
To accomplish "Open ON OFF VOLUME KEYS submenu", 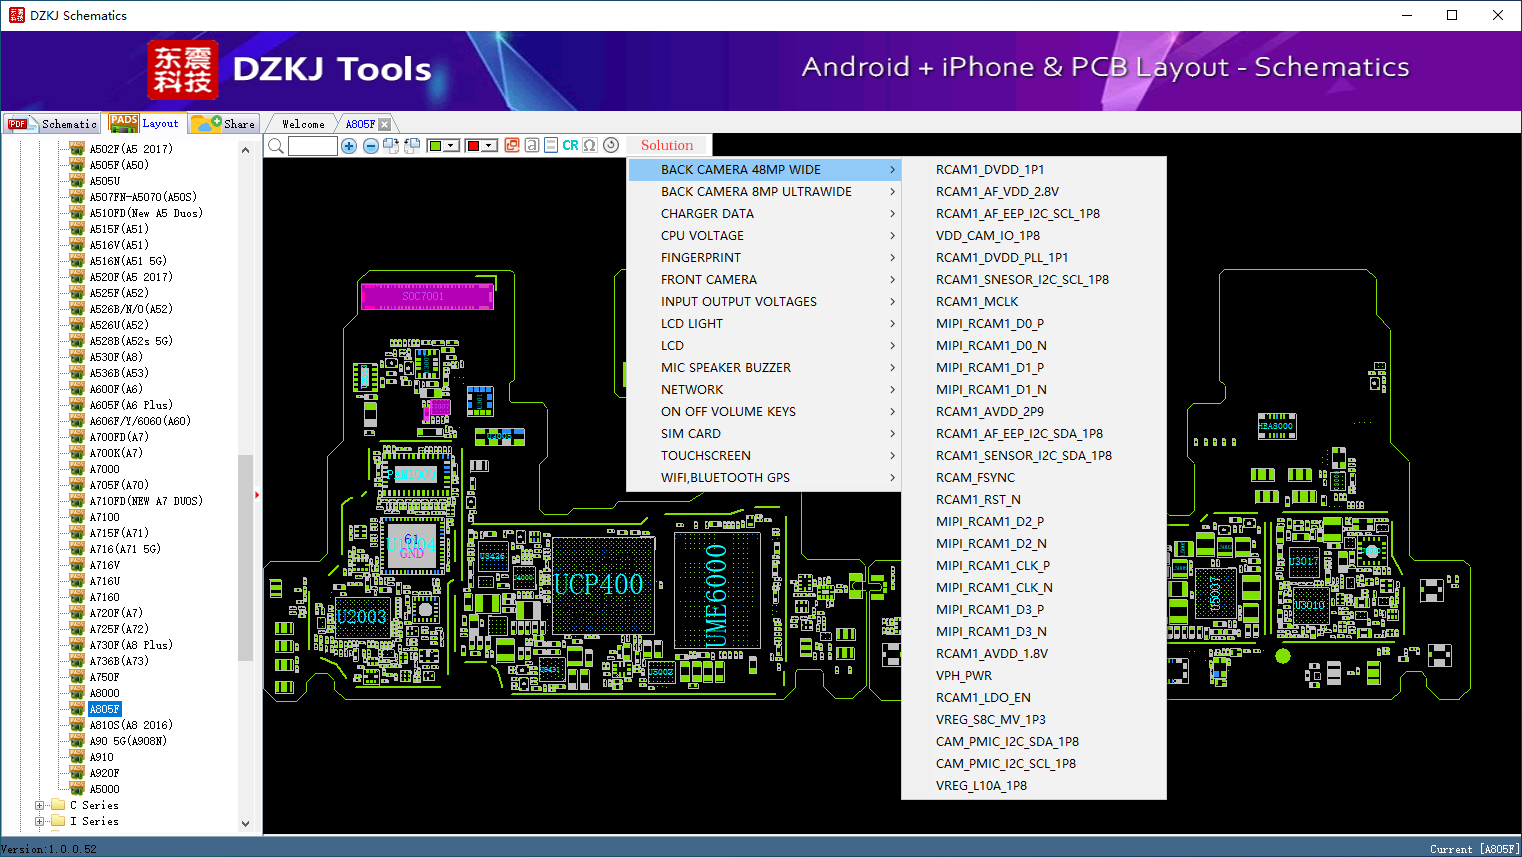I will pos(764,411).
